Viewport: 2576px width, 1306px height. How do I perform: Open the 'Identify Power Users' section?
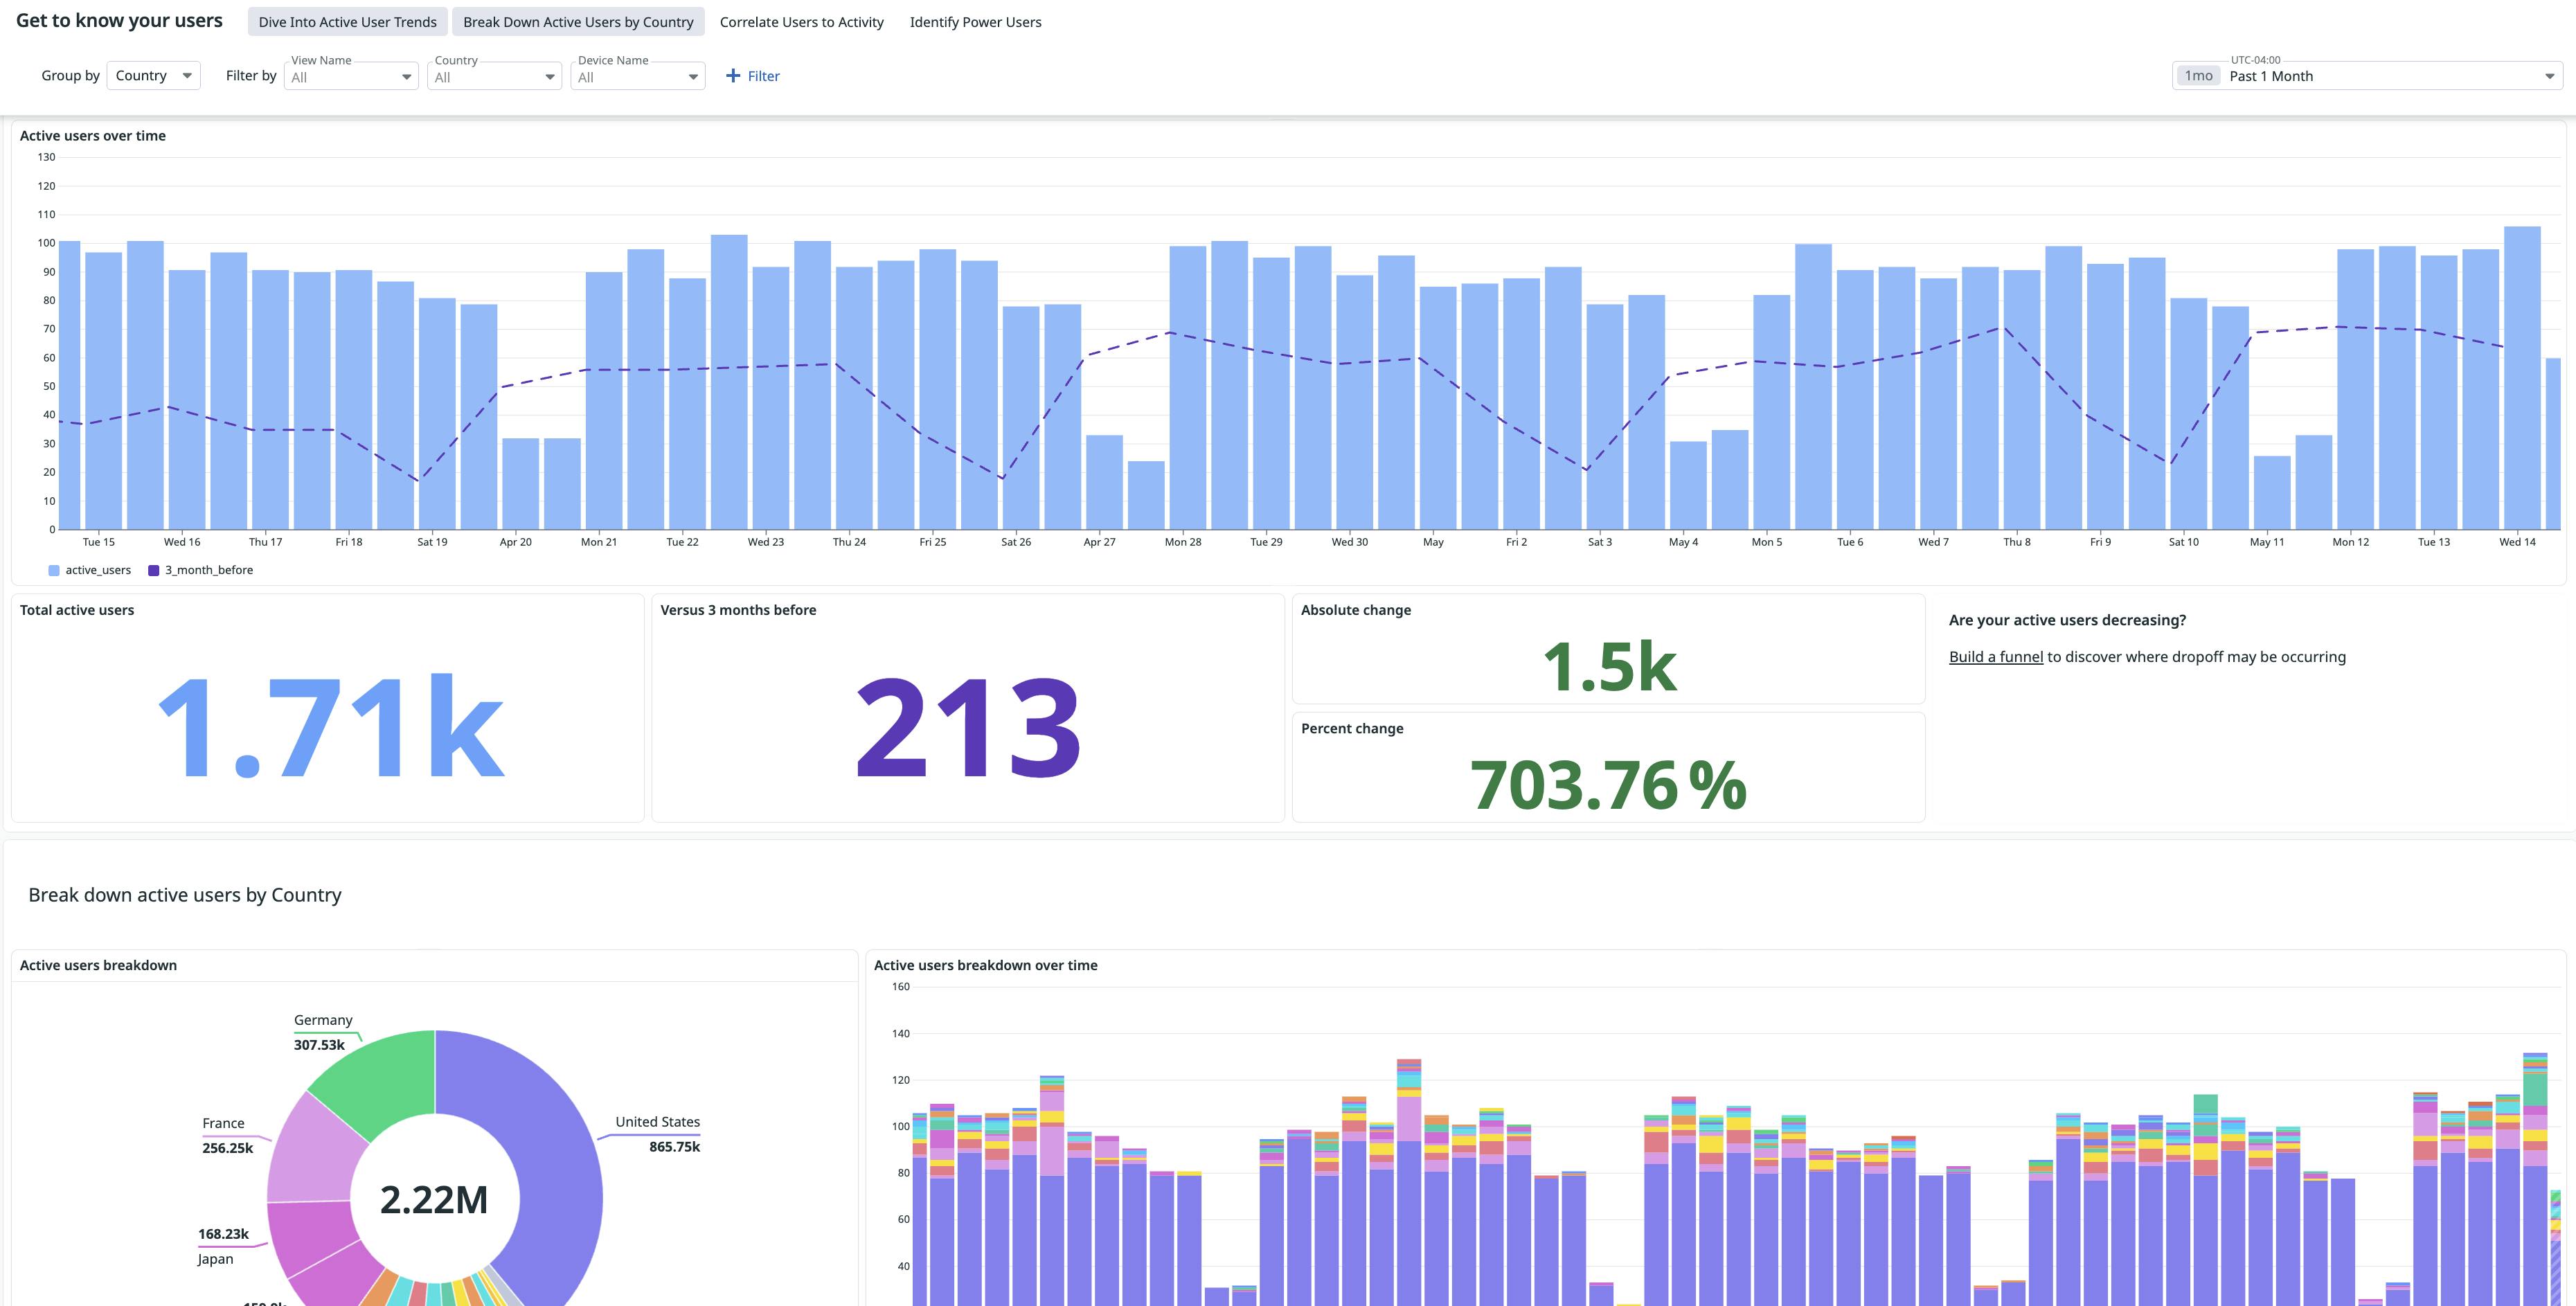click(x=974, y=21)
